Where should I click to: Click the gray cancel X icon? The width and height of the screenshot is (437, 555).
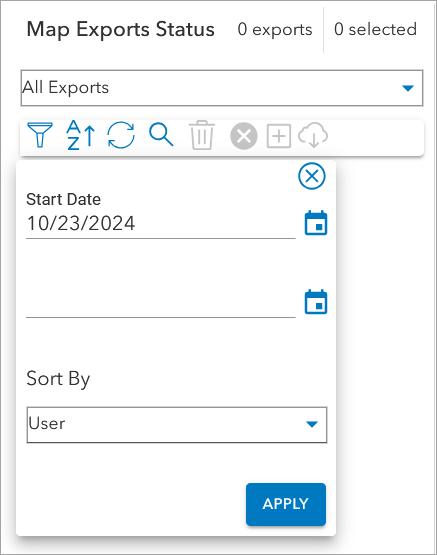[x=243, y=136]
